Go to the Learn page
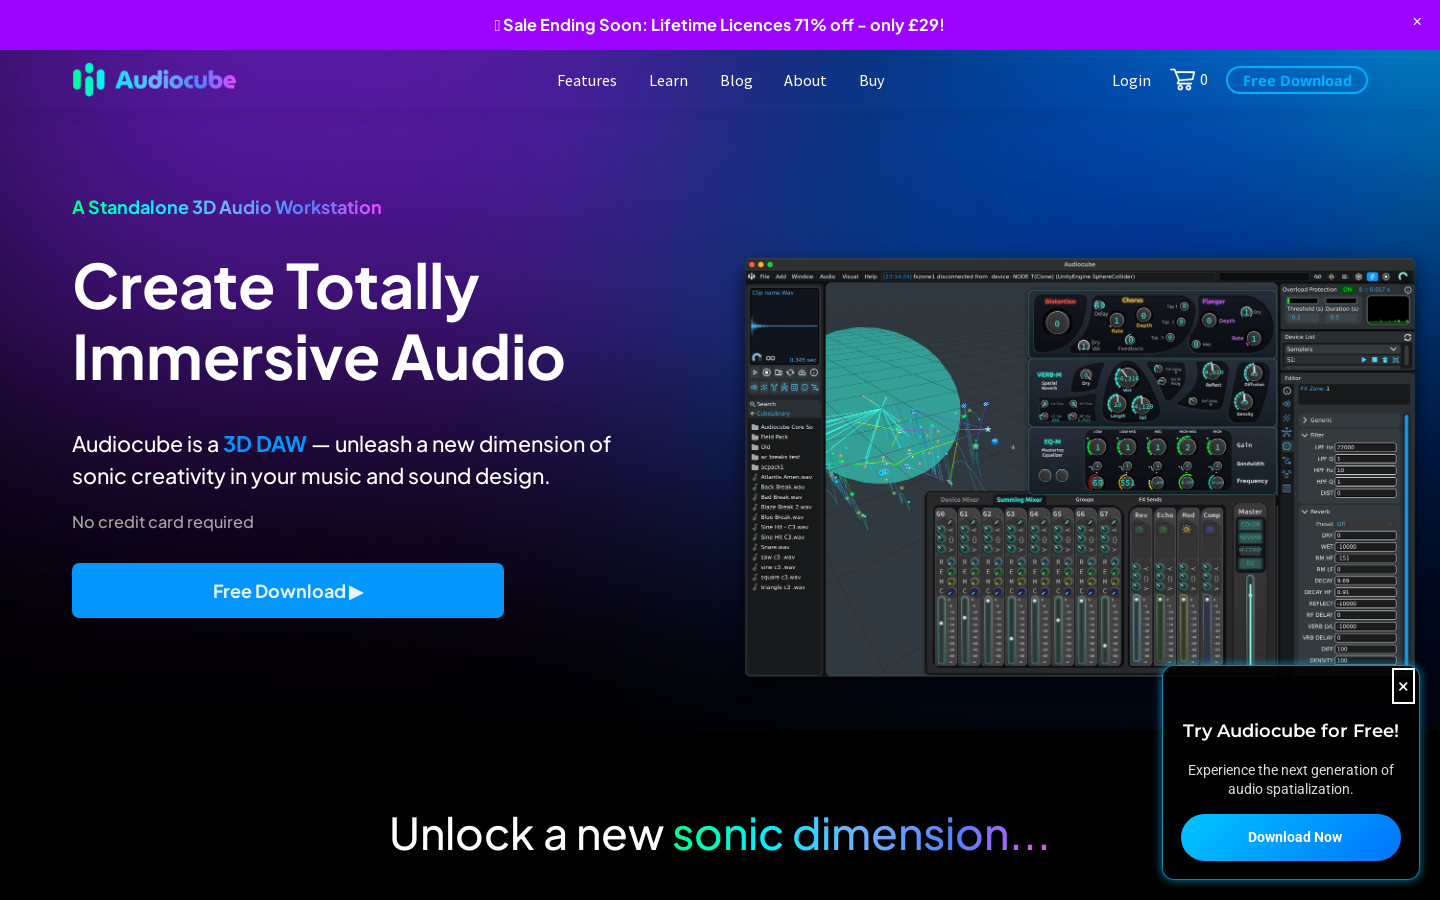The image size is (1440, 900). click(x=668, y=81)
